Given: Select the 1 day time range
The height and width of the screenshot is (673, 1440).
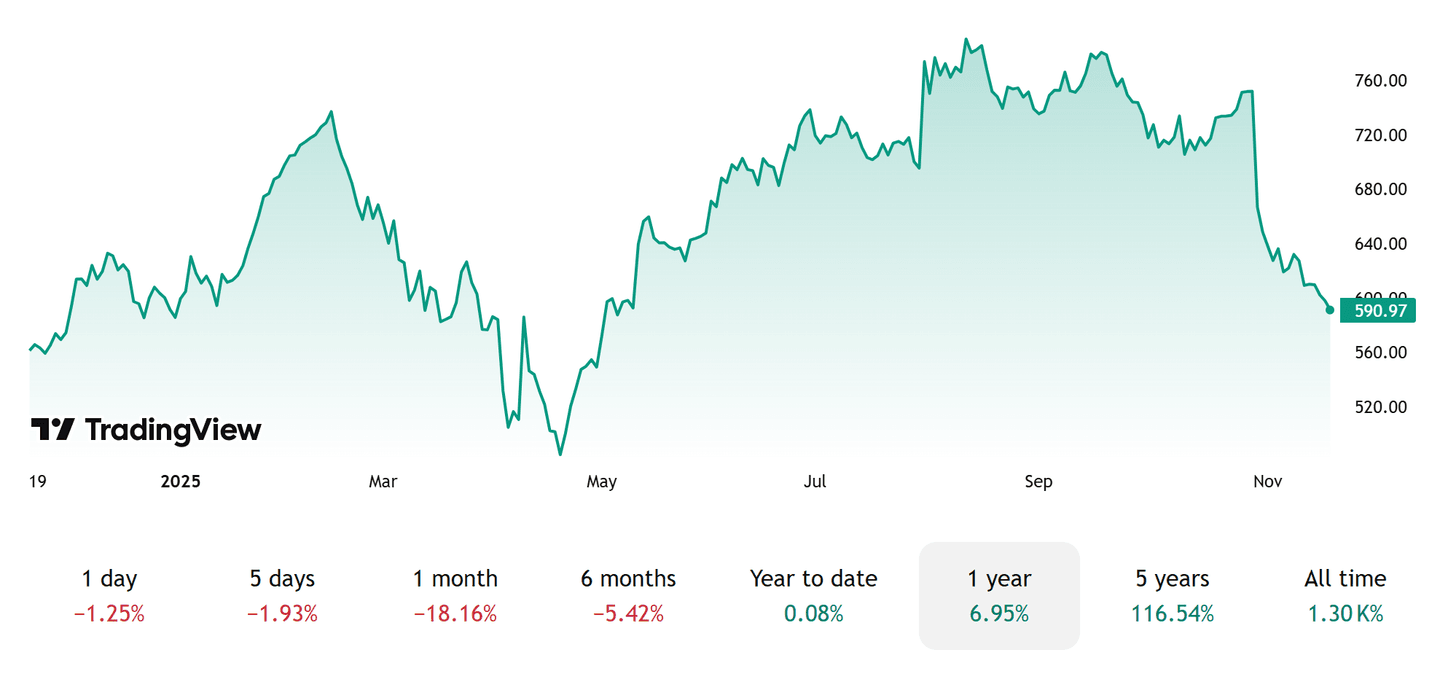Looking at the screenshot, I should (x=109, y=578).
